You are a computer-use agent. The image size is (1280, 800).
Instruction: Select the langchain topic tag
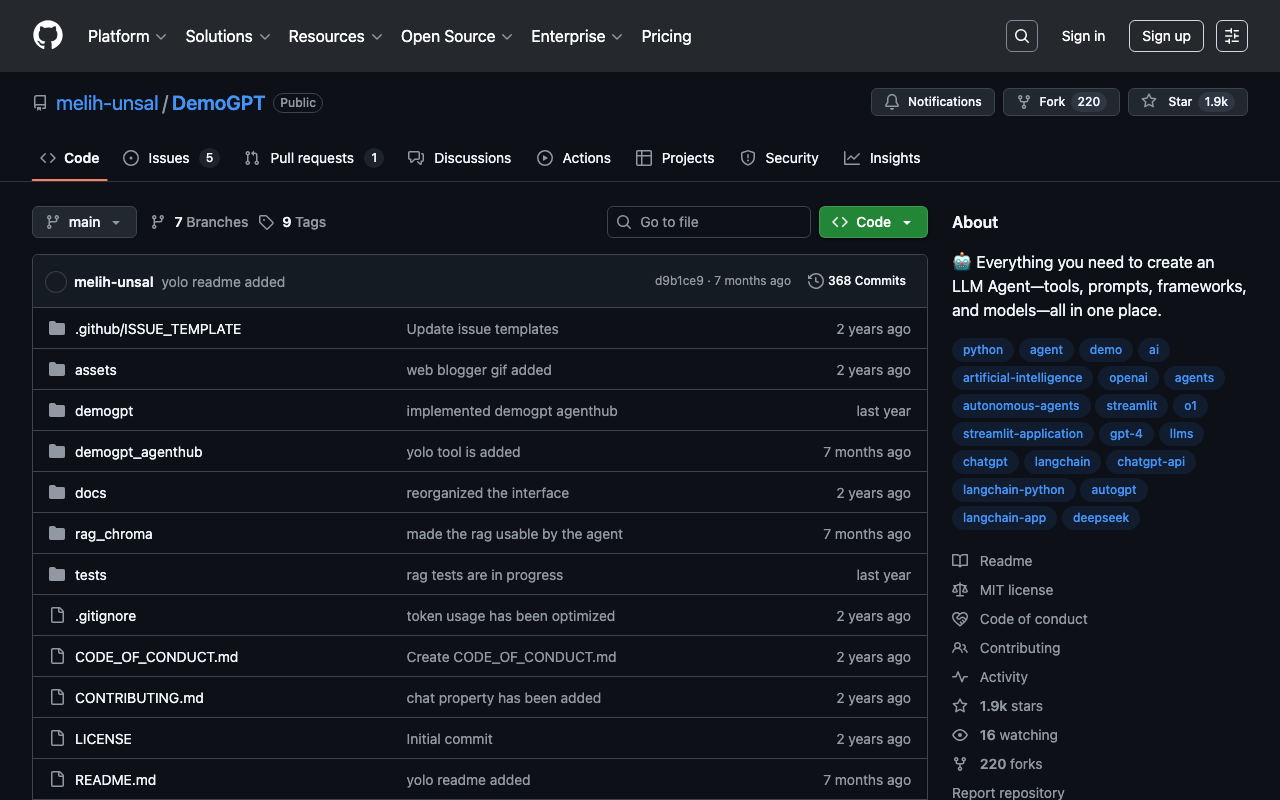[x=1062, y=462]
